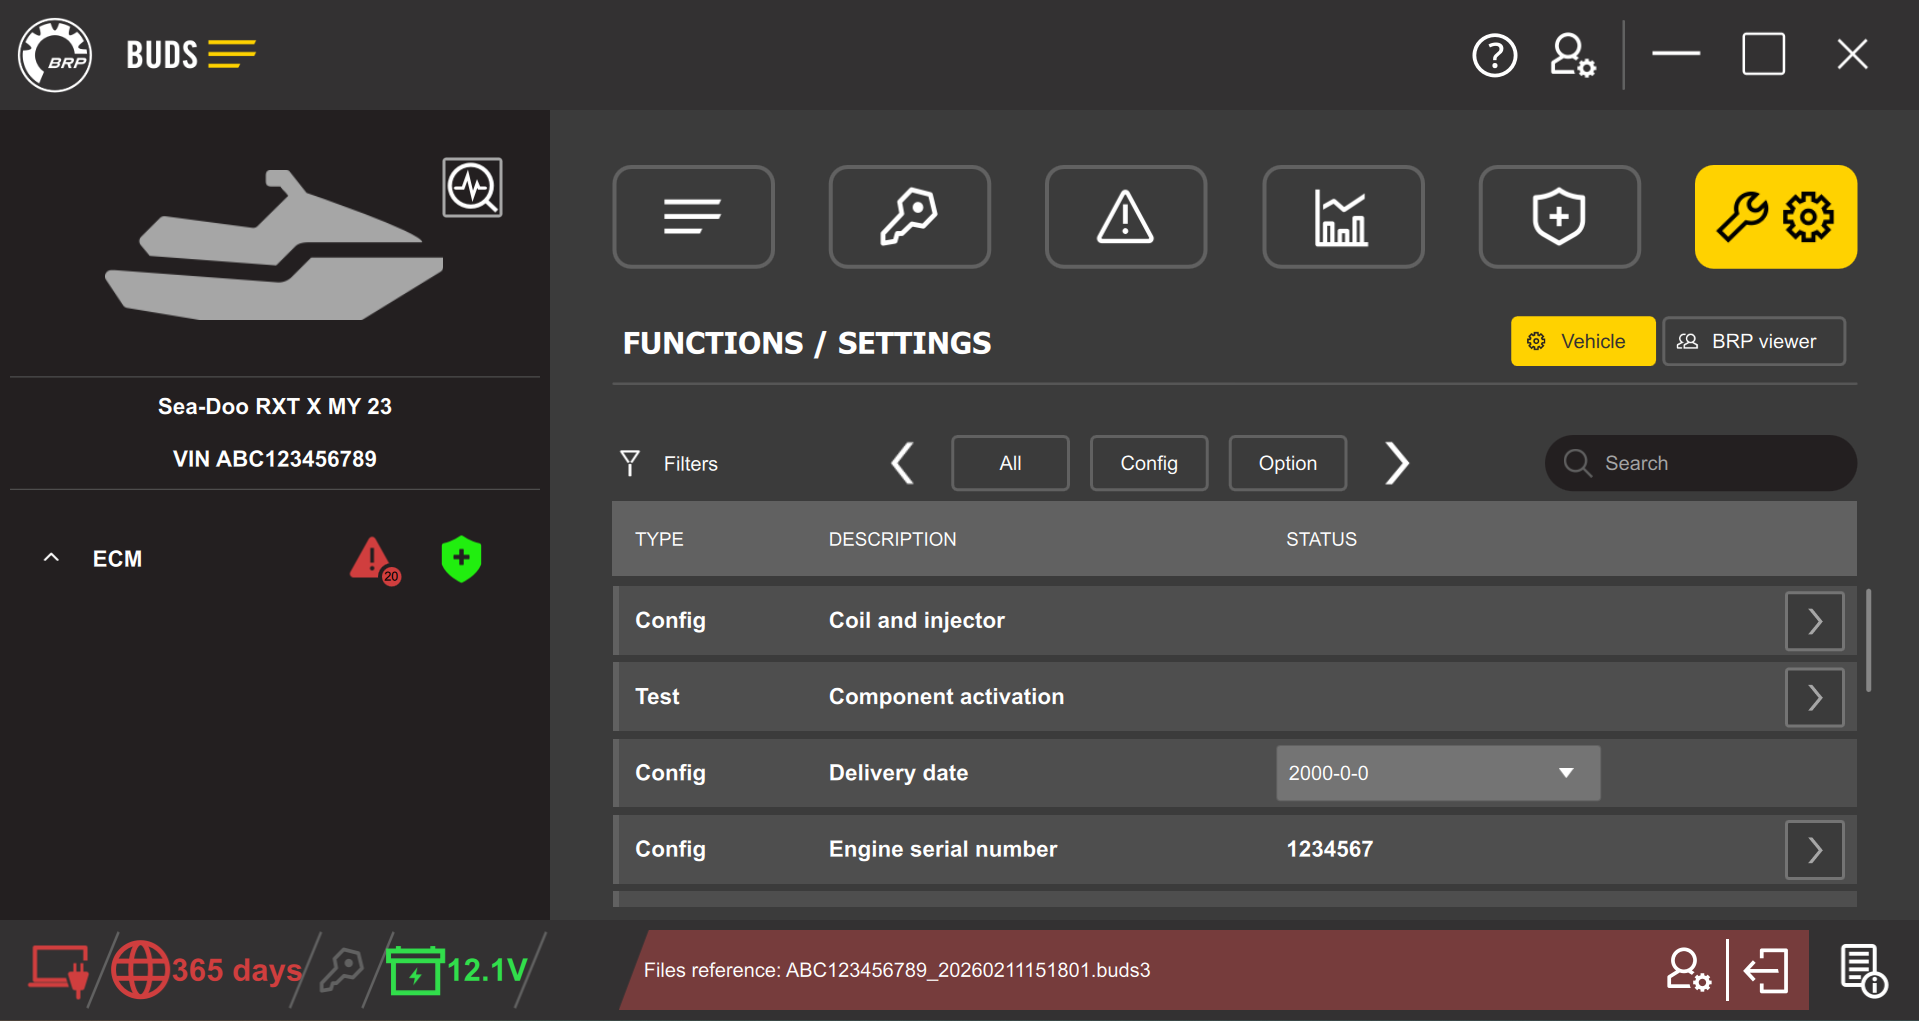Click the diagnostic pulse icon on vehicle image

point(472,187)
